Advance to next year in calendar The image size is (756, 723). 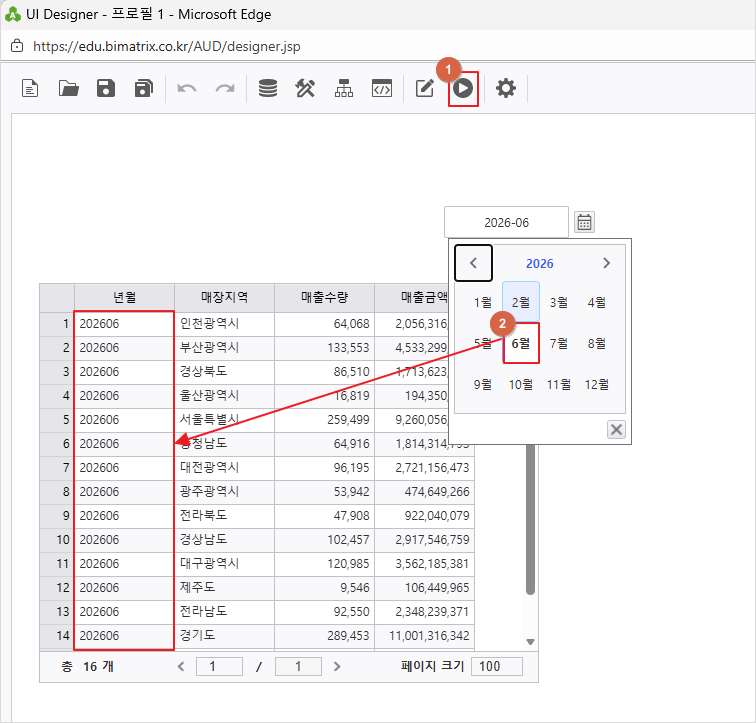pos(607,263)
